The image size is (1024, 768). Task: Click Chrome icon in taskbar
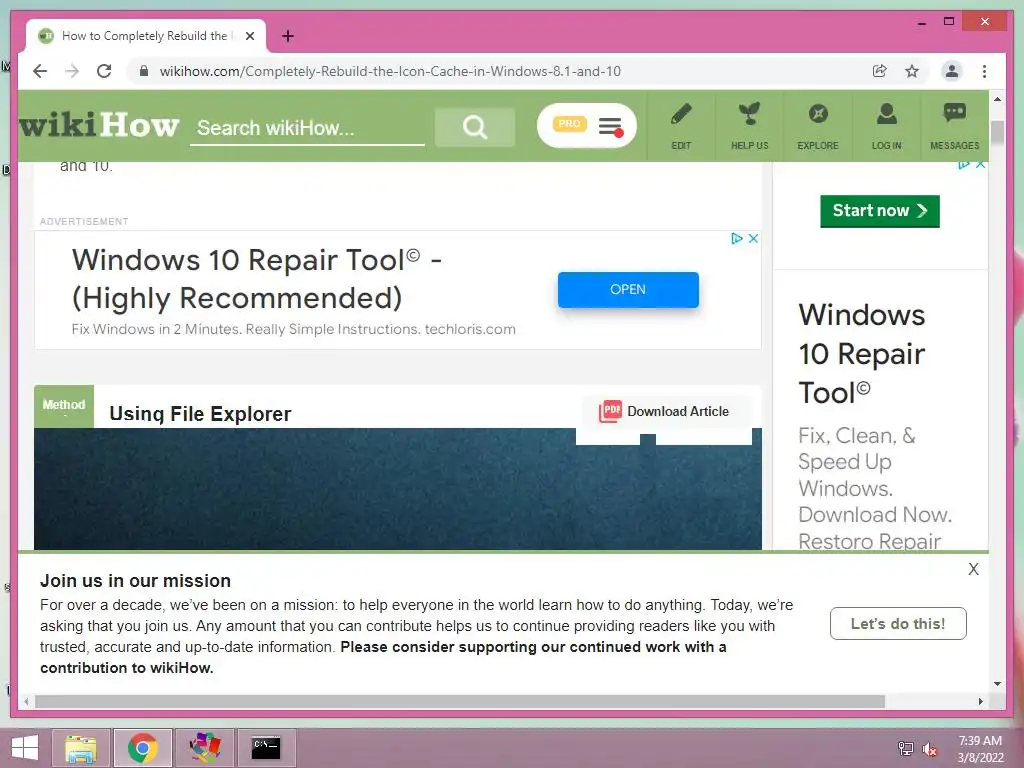click(x=142, y=748)
